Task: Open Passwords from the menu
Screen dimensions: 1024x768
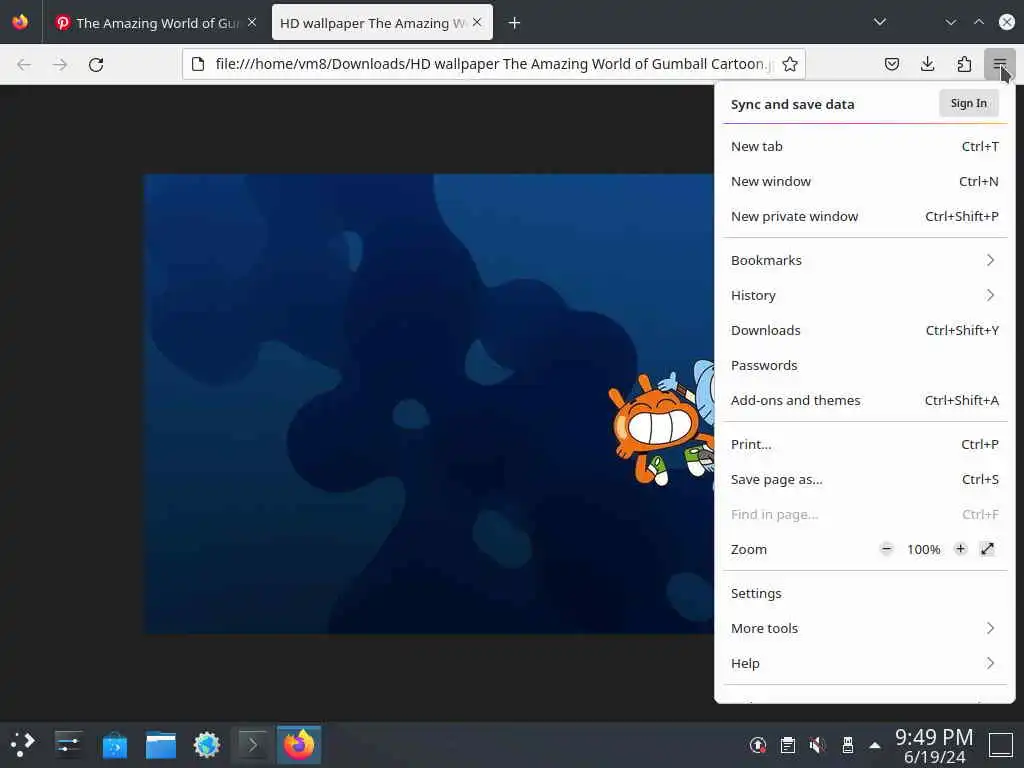Action: [865, 365]
